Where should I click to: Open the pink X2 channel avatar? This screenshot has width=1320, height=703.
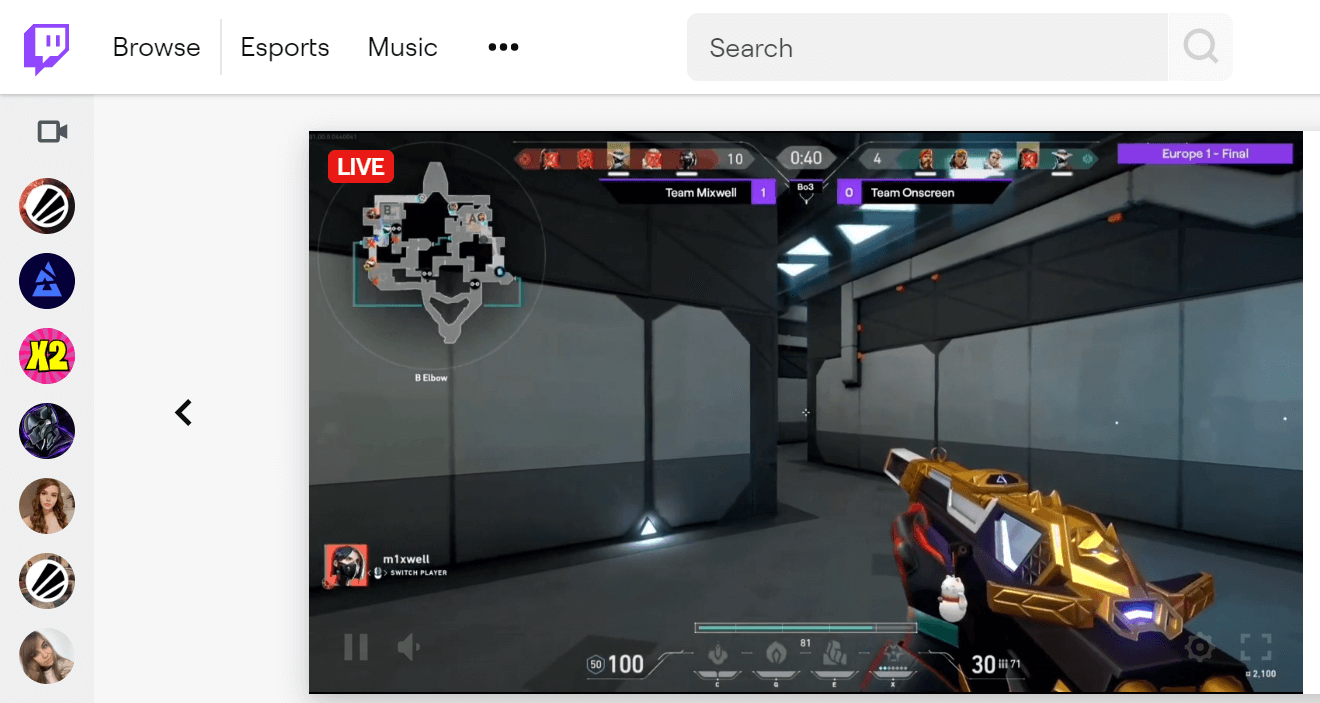coord(47,356)
